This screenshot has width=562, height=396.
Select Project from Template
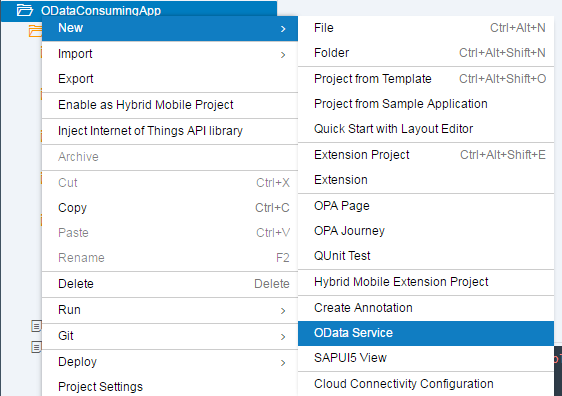coord(426,79)
